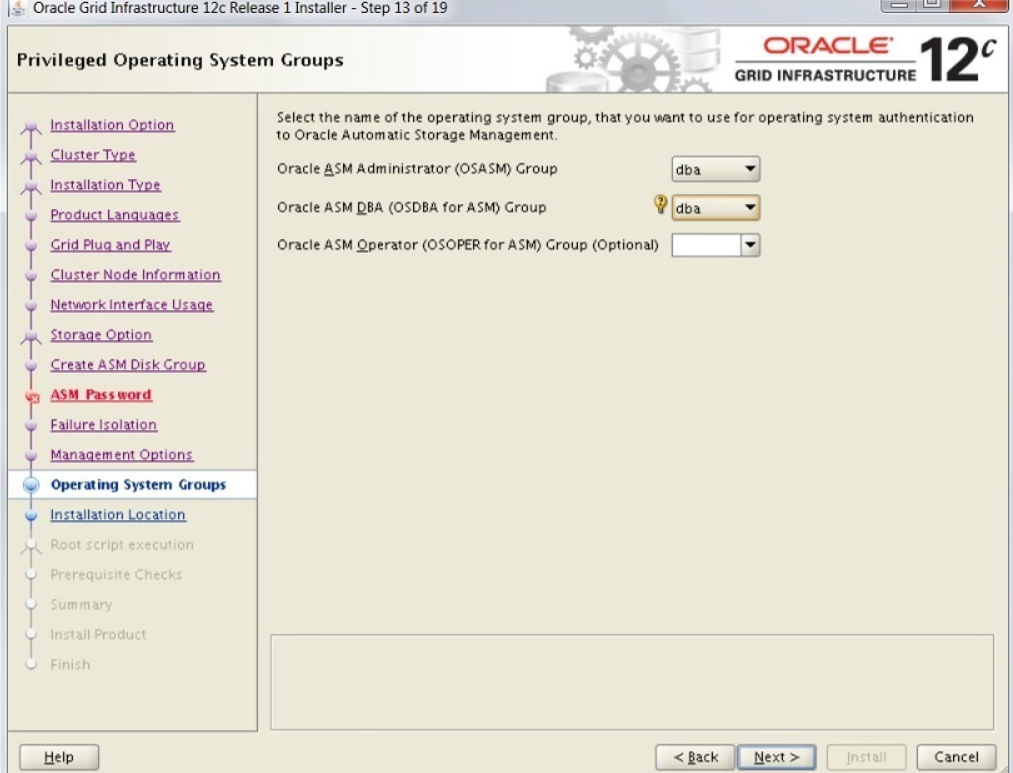Click the Cancel button
Viewport: 1013px width, 773px height.
pos(956,757)
